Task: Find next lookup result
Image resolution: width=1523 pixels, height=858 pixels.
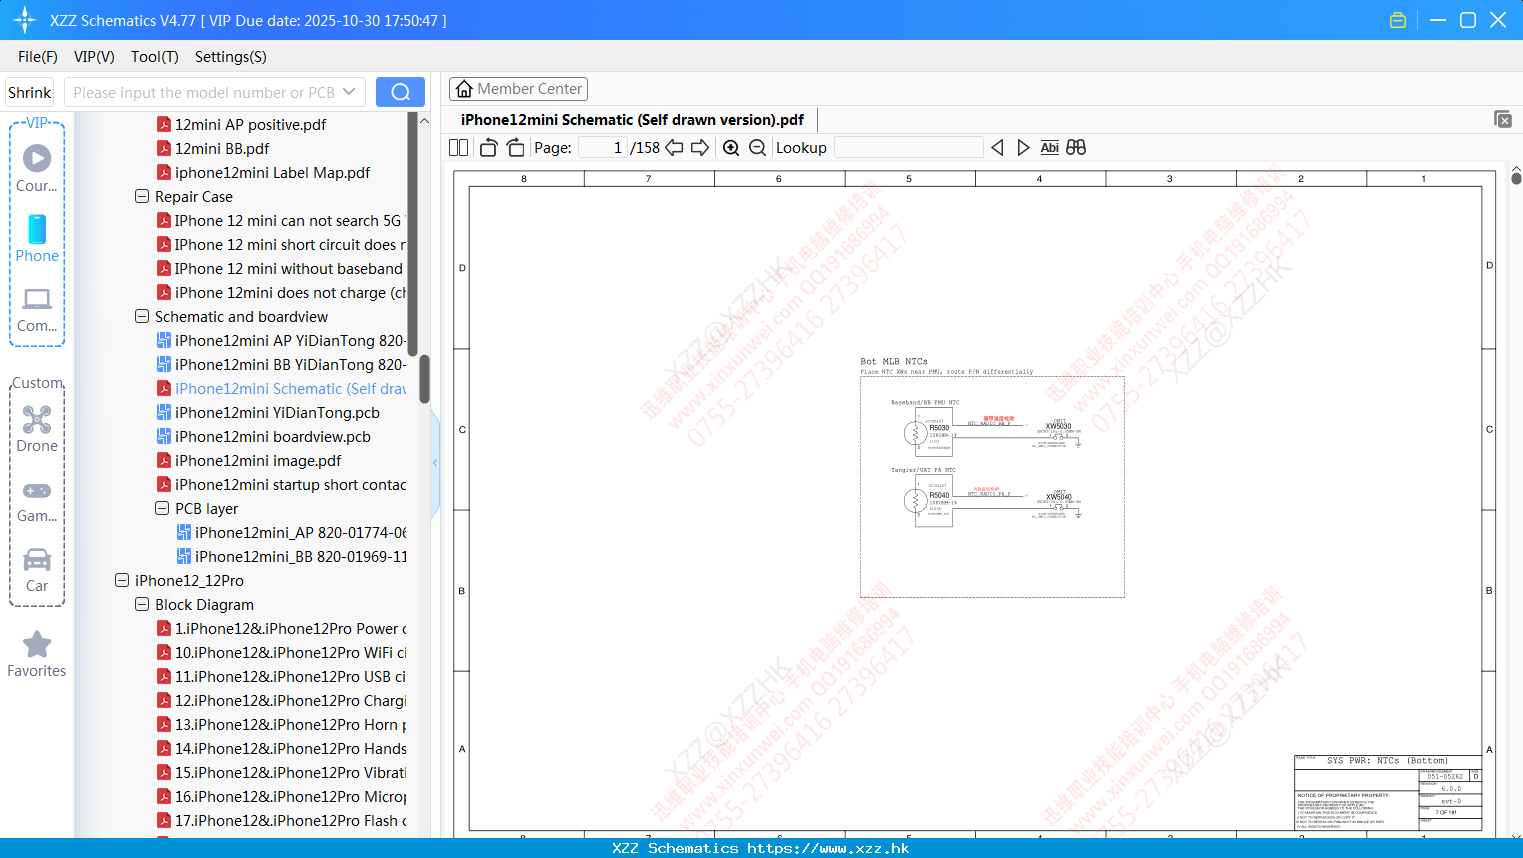Action: point(1023,148)
